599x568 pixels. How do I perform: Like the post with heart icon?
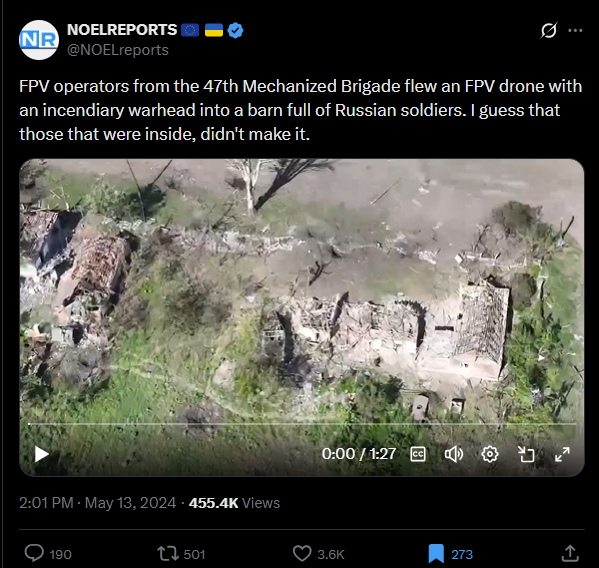click(x=302, y=553)
